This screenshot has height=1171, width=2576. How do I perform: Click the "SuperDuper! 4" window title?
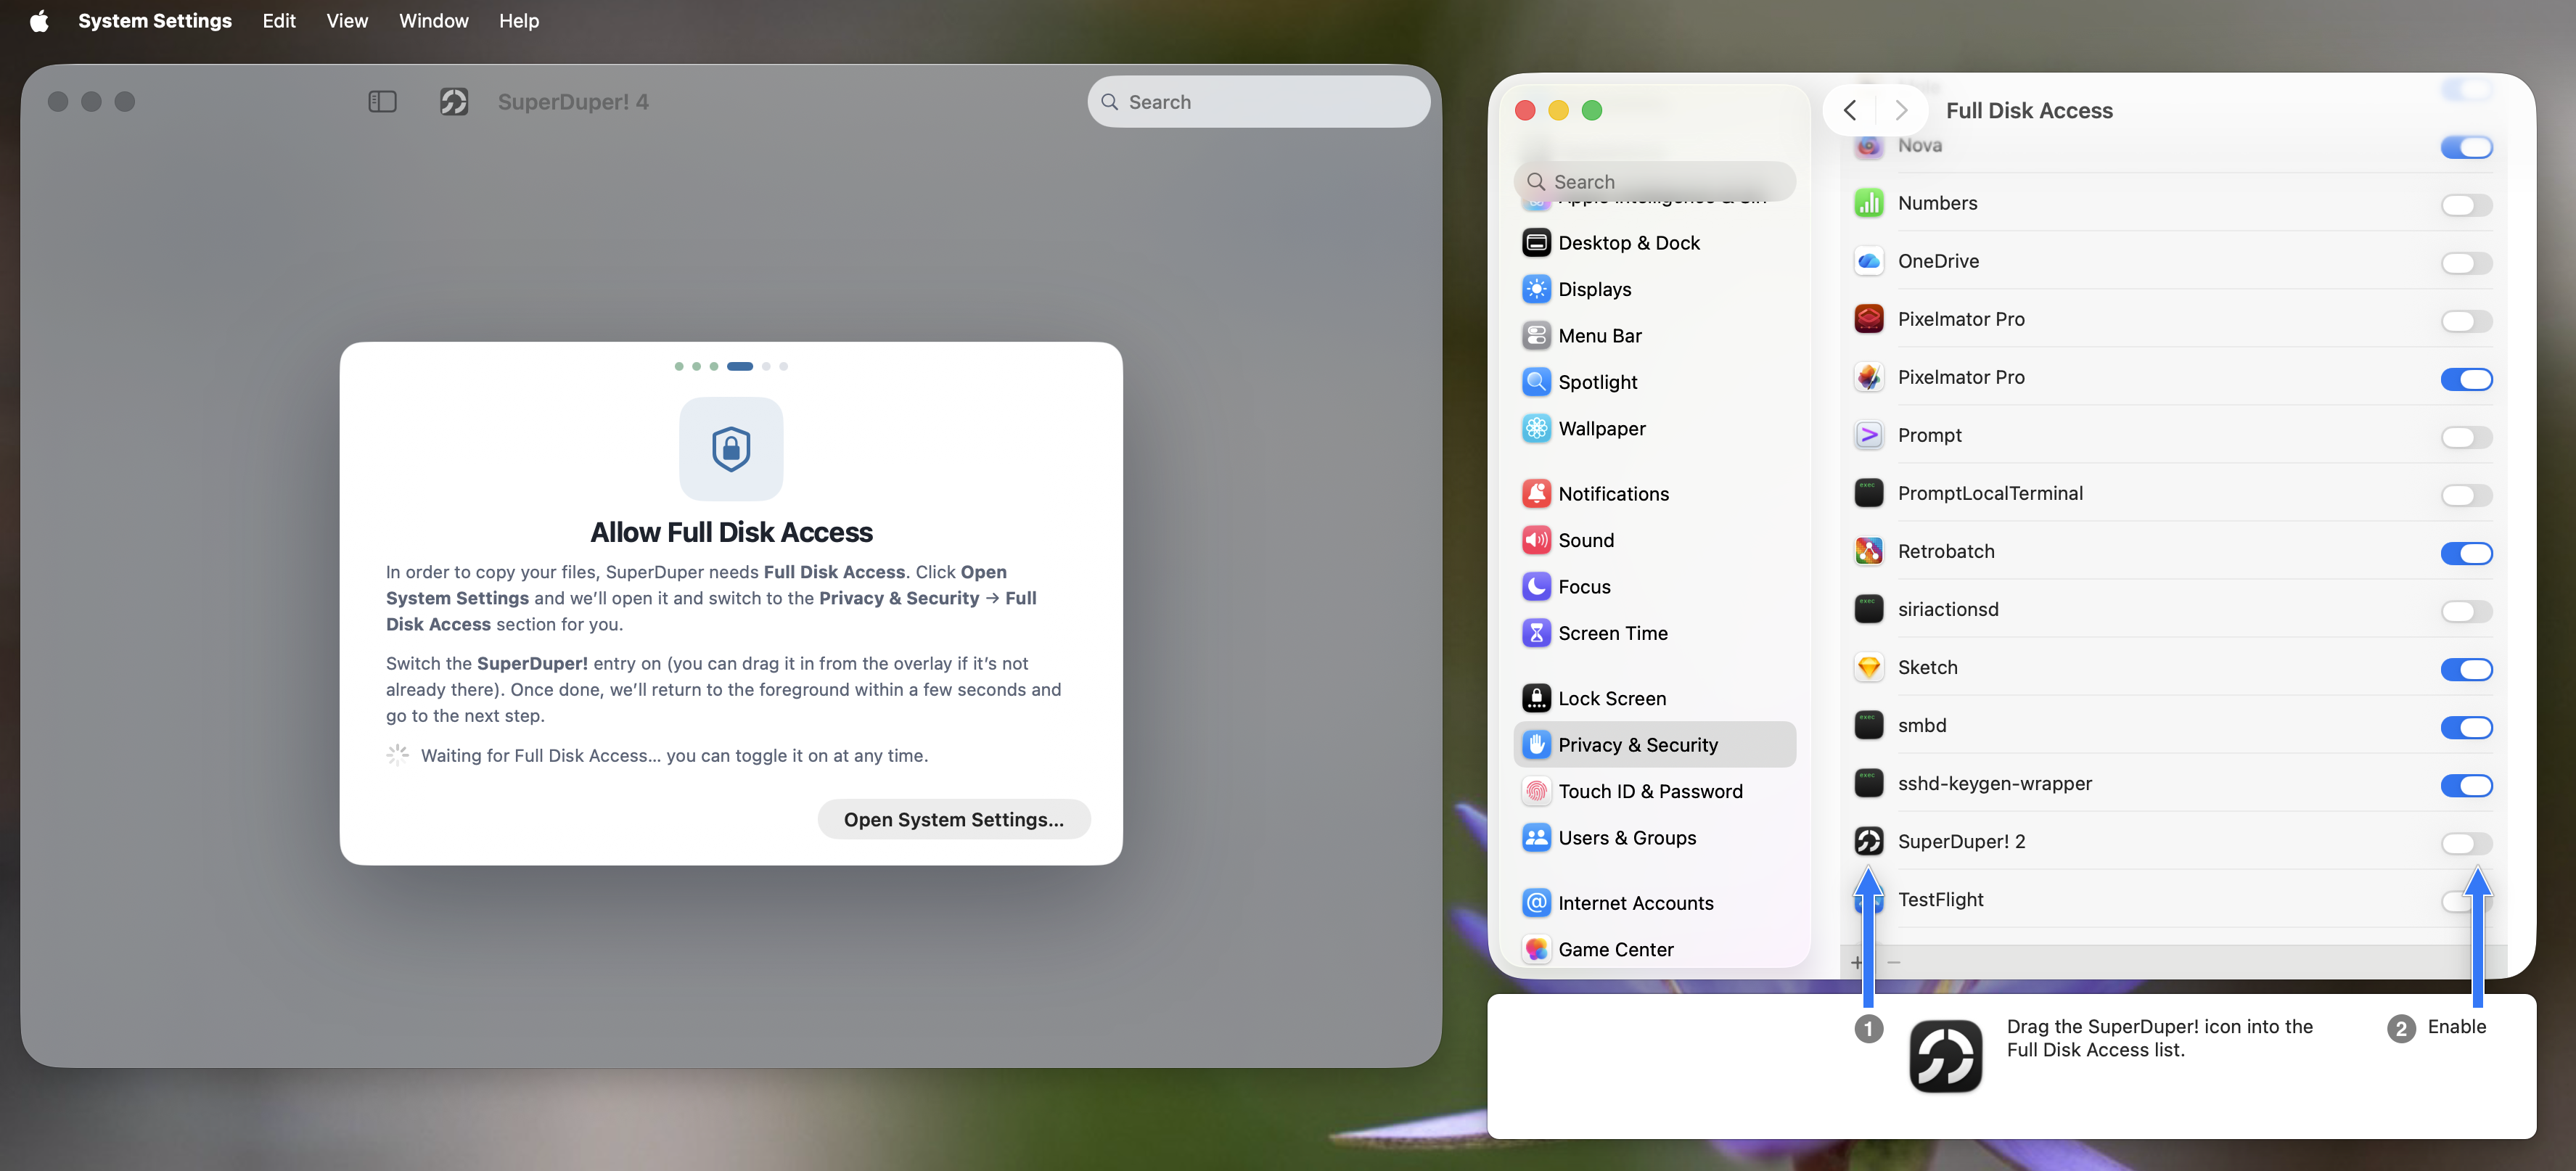(x=573, y=102)
